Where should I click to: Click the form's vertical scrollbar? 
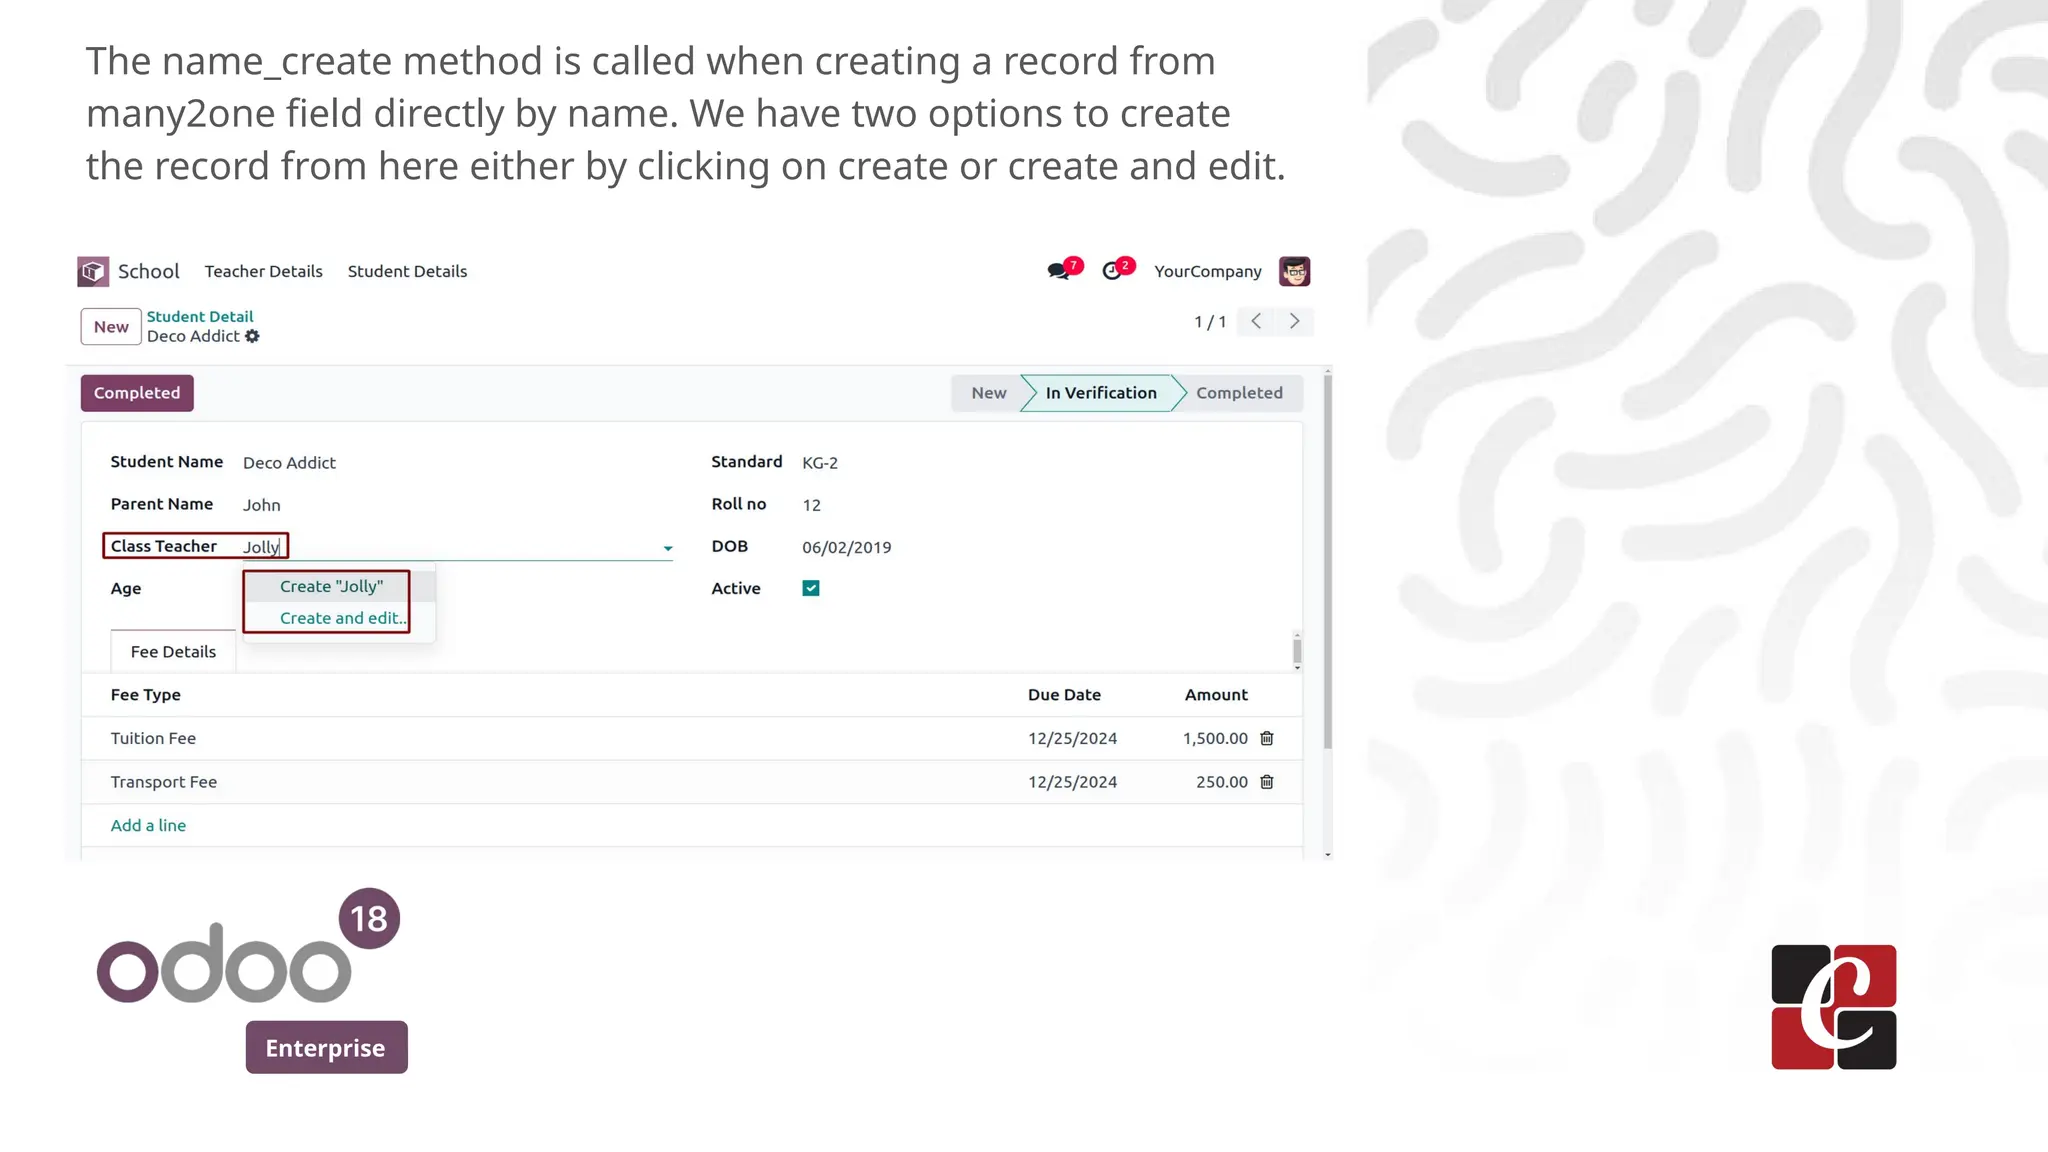coord(1327,560)
